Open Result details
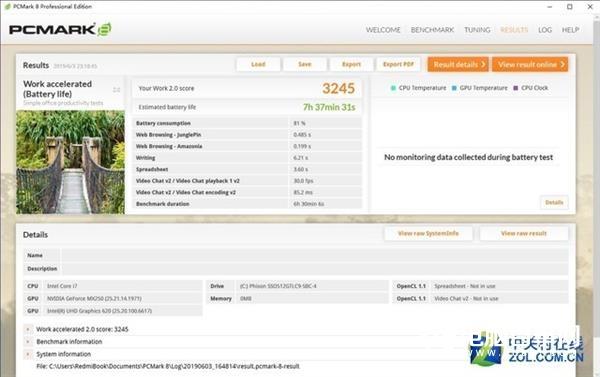This screenshot has width=600, height=377. pos(458,64)
